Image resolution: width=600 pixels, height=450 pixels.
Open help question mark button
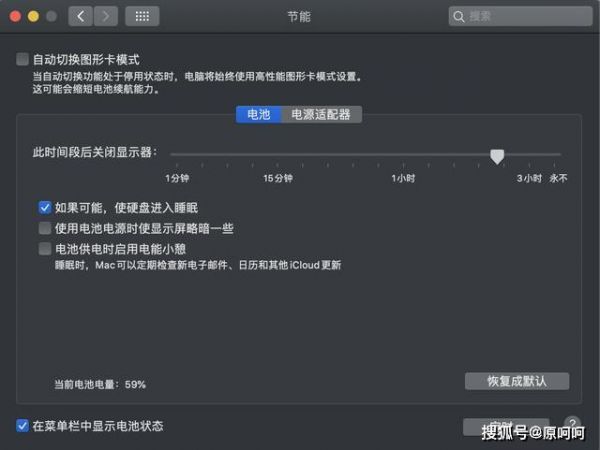(572, 424)
